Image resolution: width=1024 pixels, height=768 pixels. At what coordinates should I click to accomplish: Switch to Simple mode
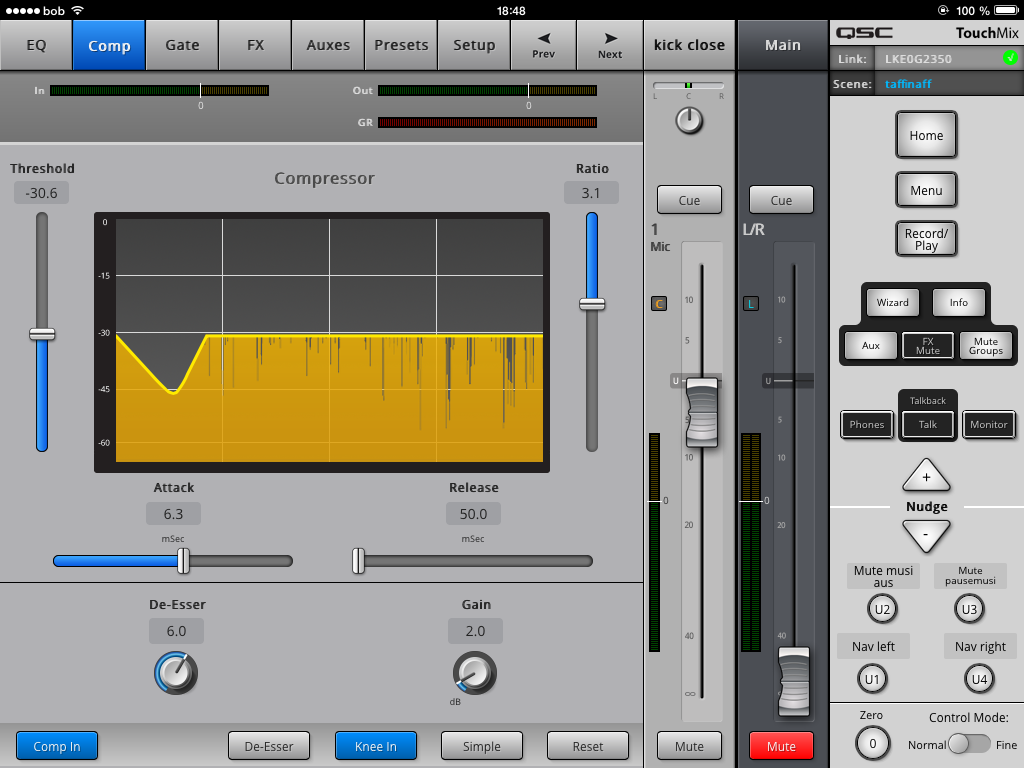click(482, 746)
